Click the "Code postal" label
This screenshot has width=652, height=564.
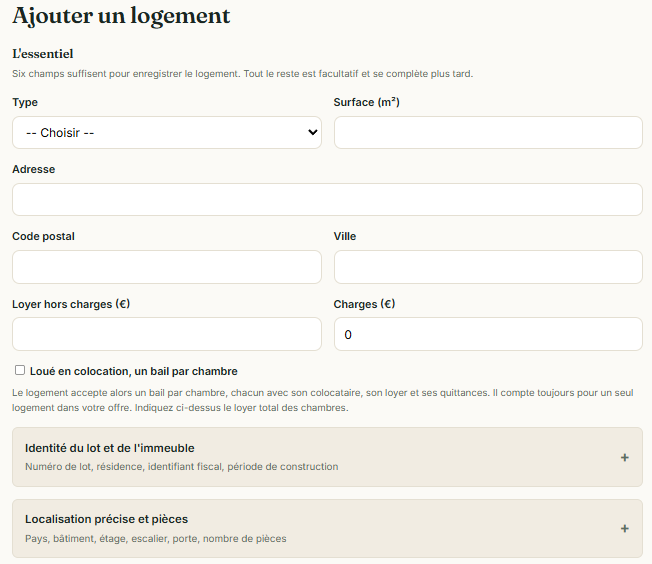pyautogui.click(x=44, y=236)
